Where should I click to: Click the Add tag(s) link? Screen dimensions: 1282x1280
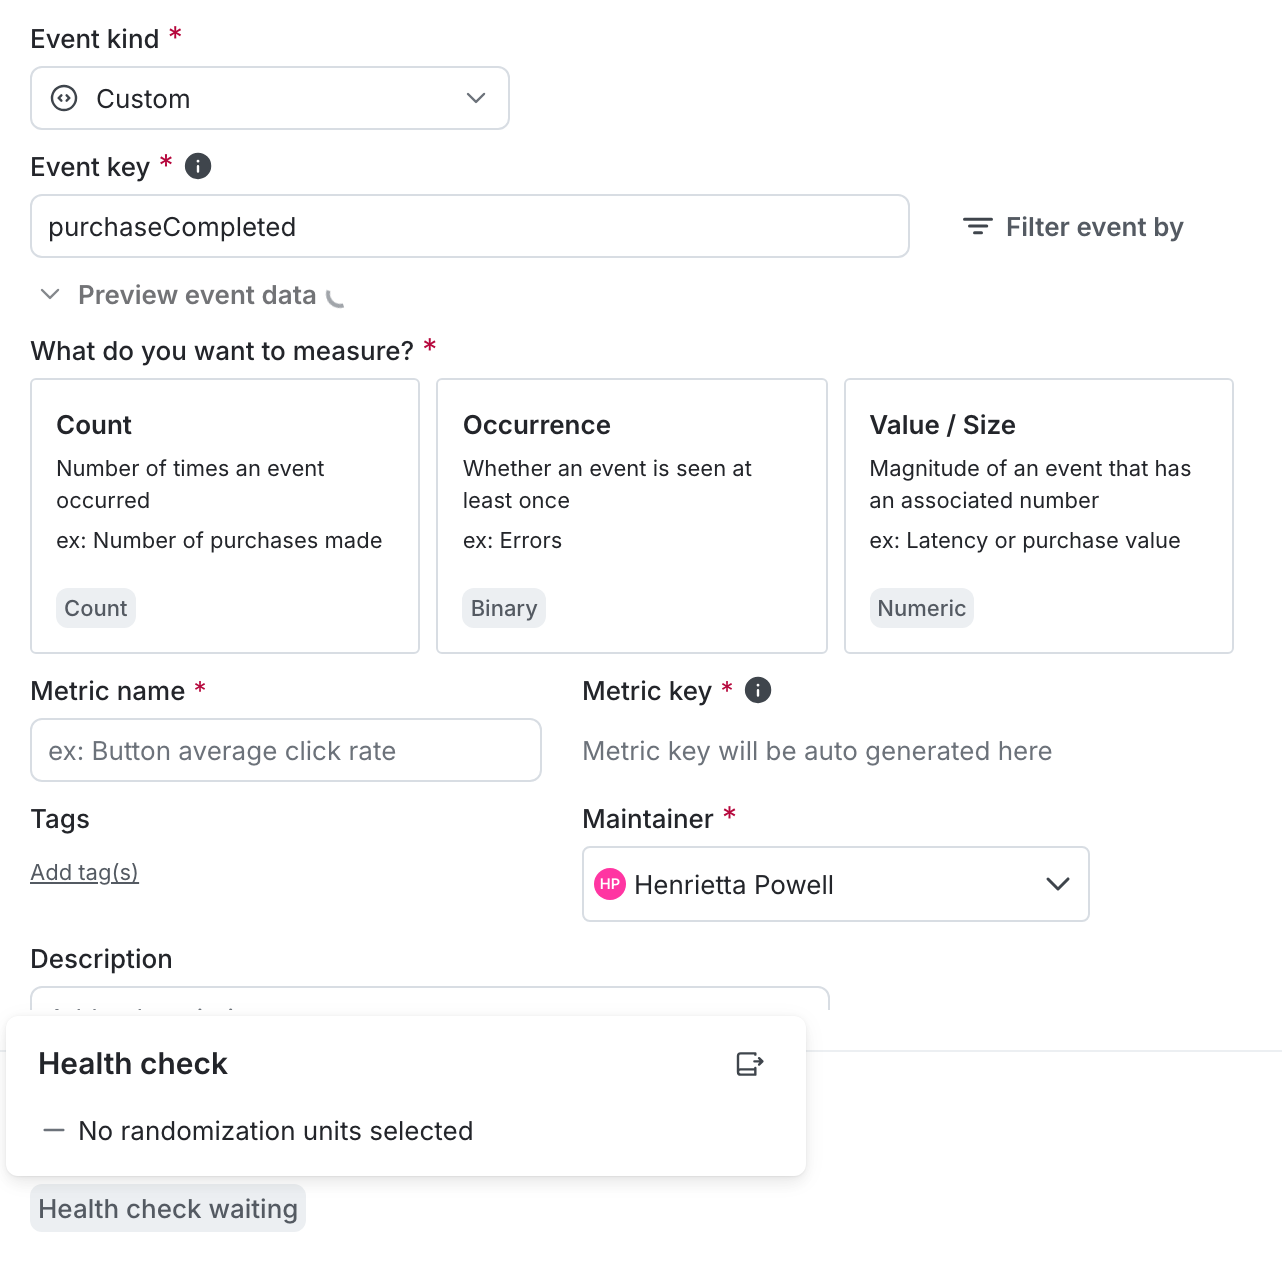[84, 872]
